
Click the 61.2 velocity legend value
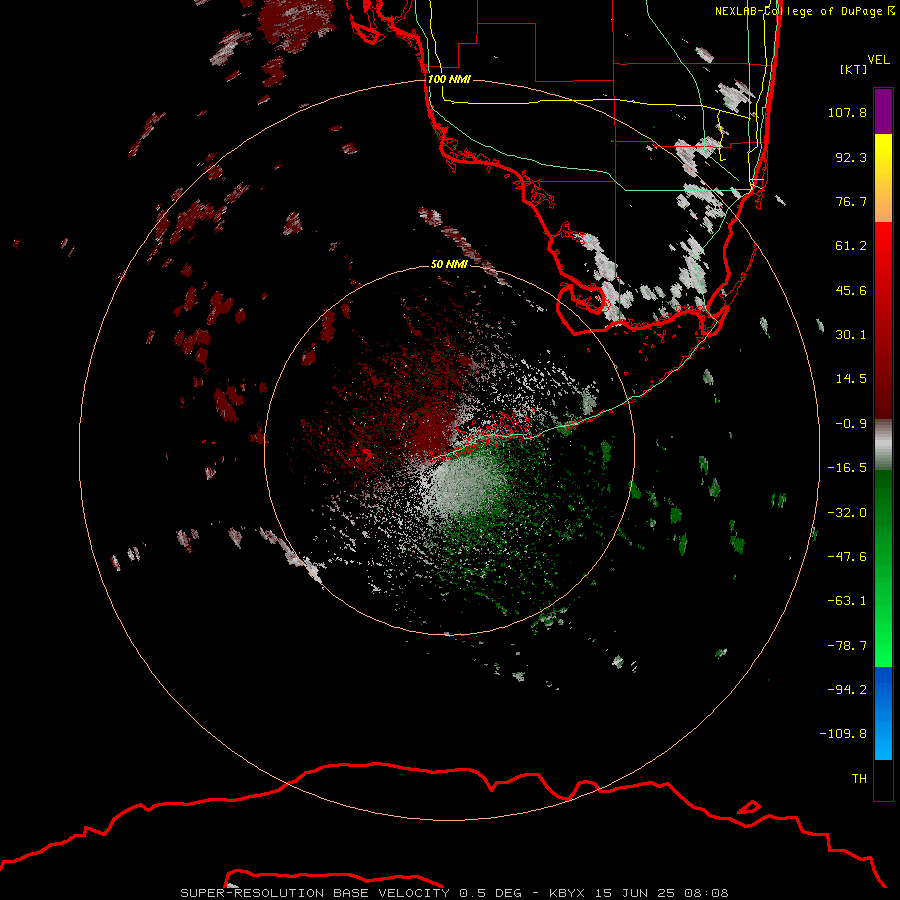[851, 246]
